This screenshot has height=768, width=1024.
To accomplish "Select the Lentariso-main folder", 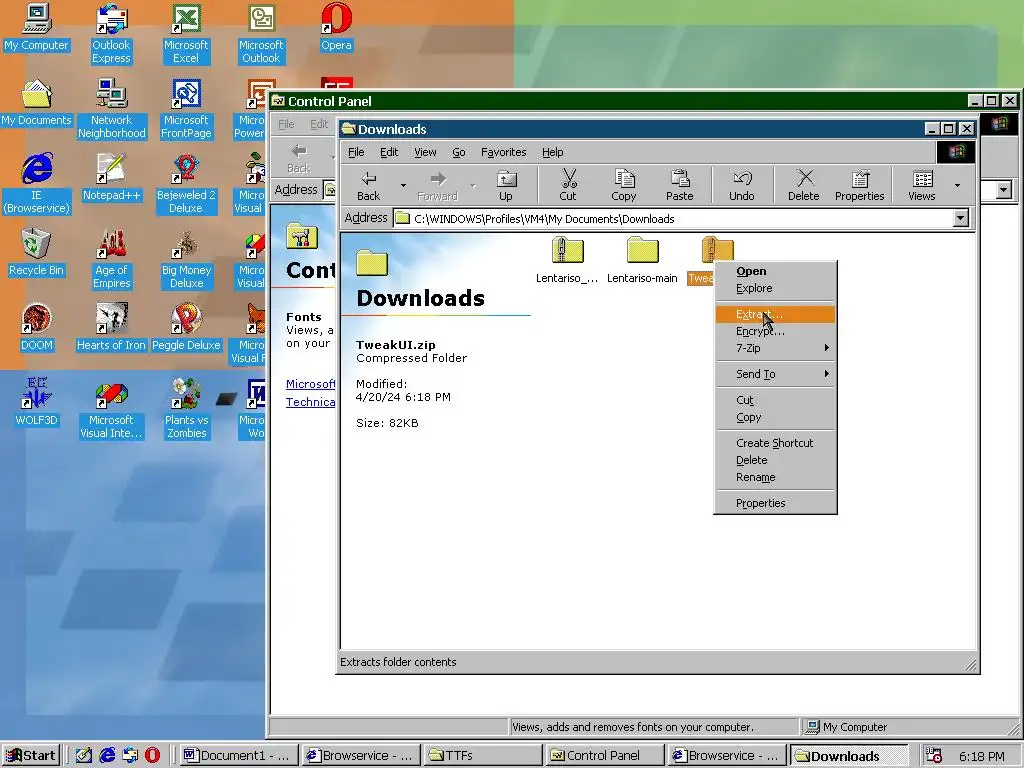I will (642, 260).
